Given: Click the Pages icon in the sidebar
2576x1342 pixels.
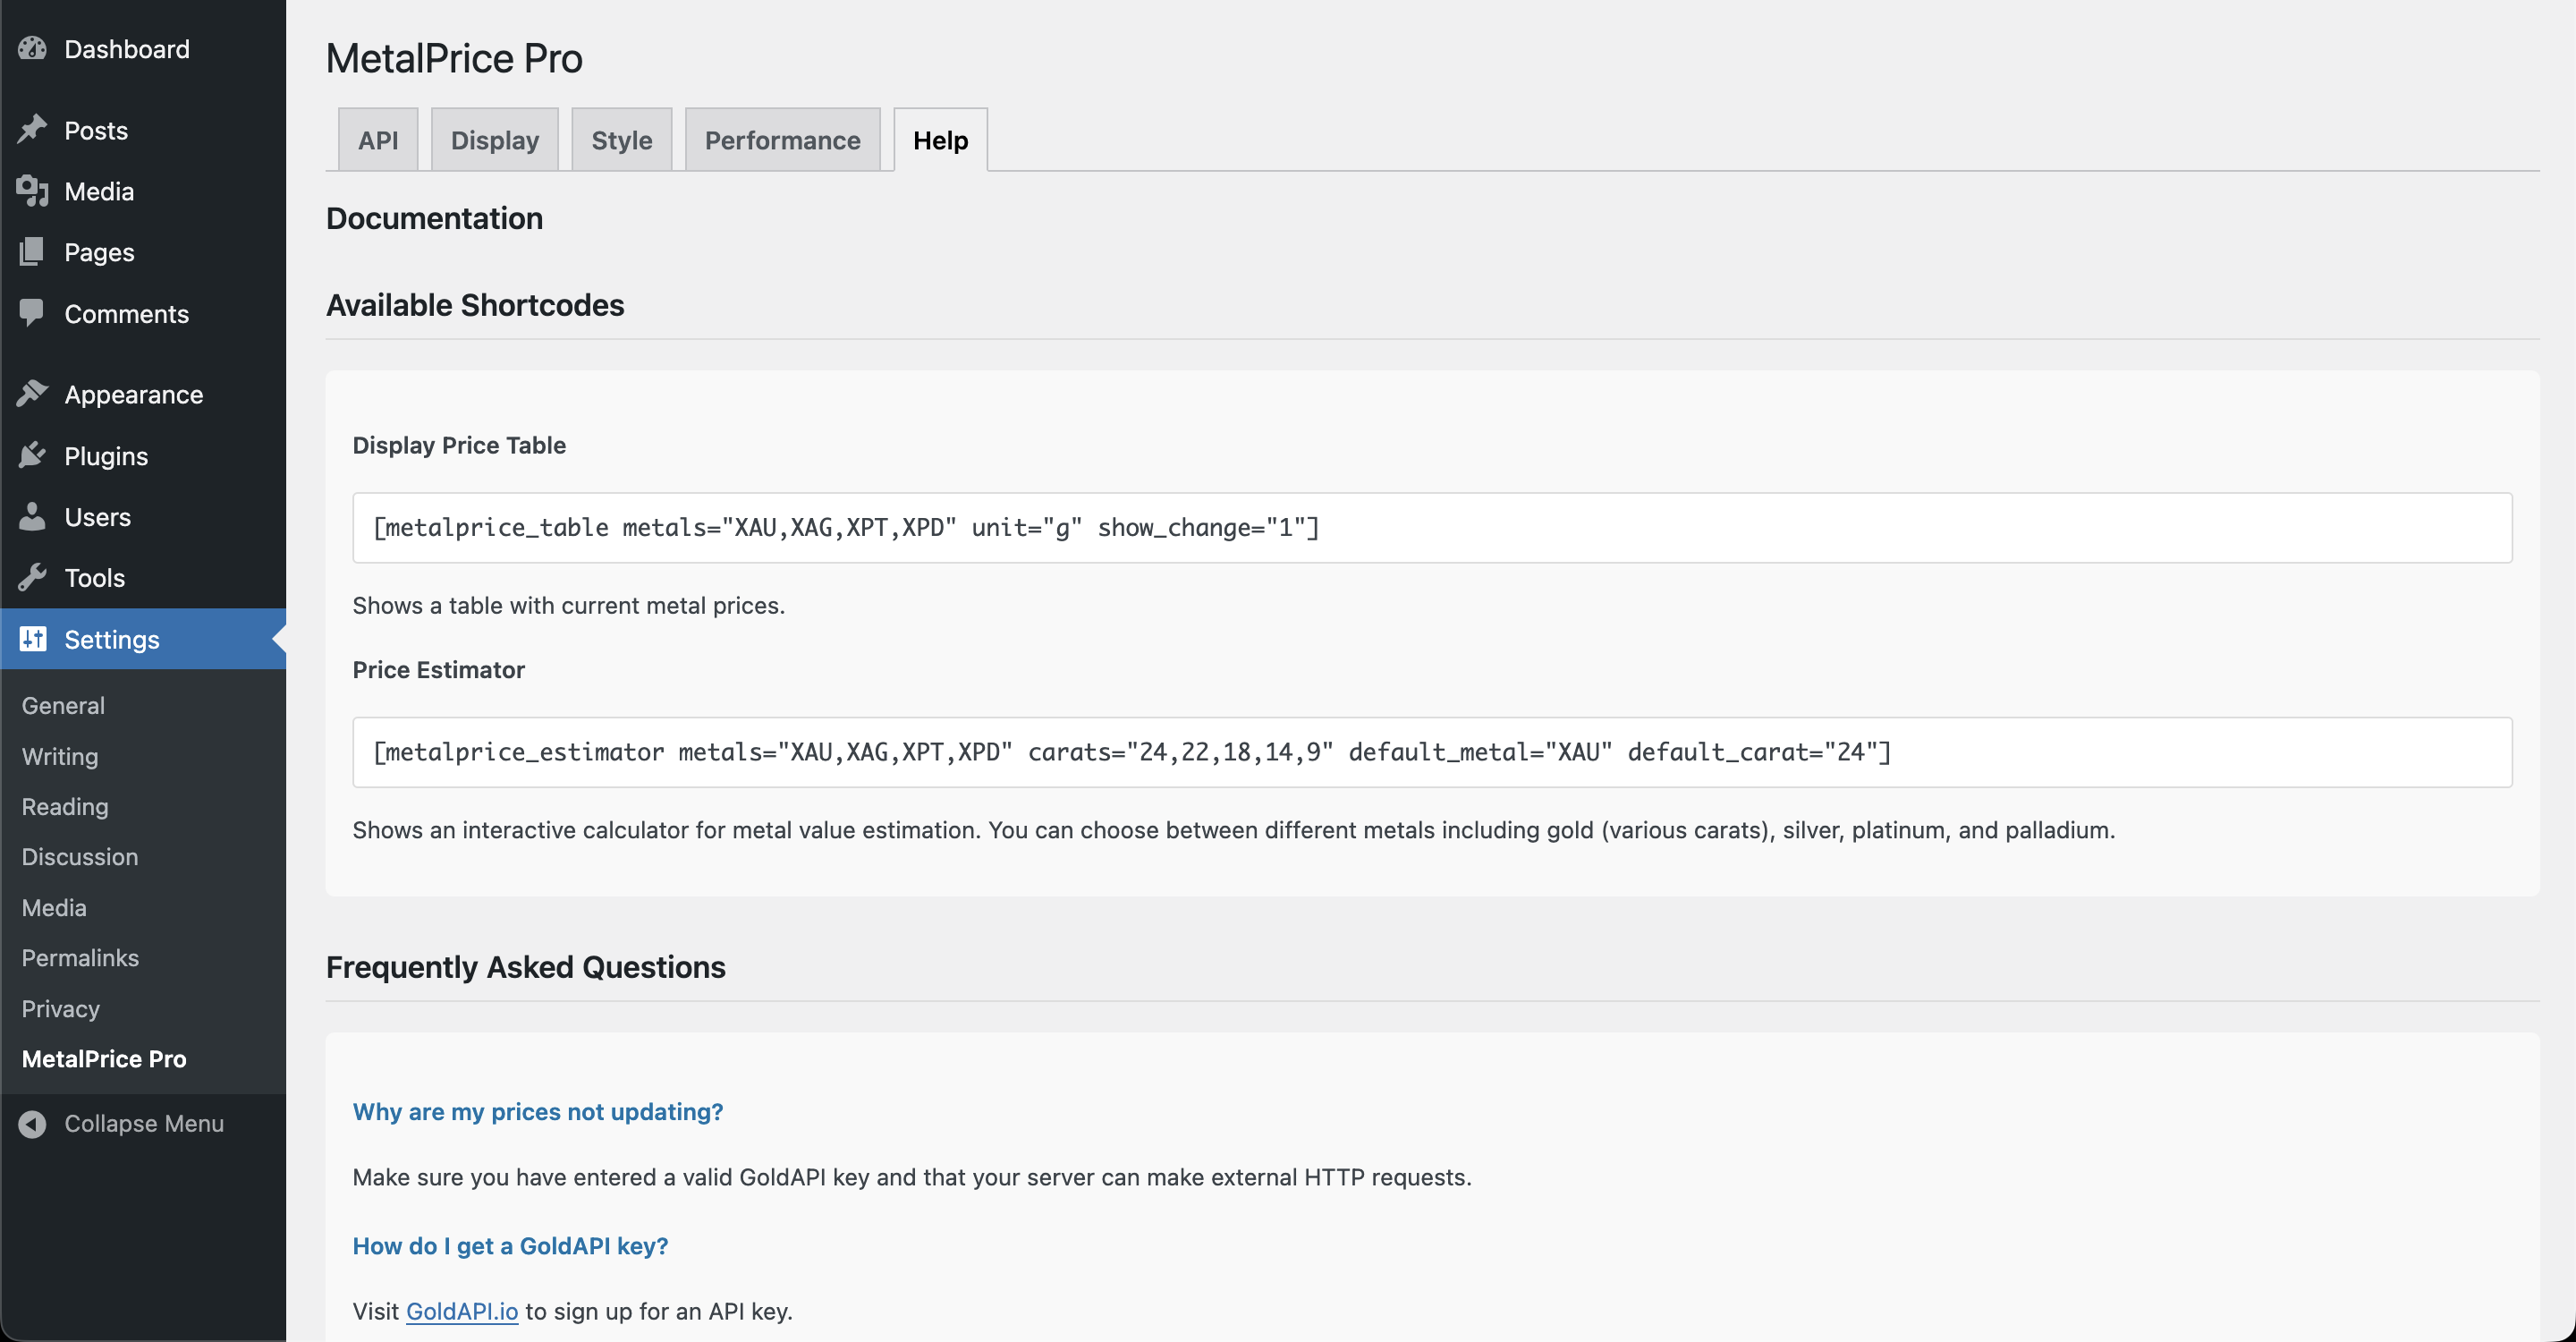Looking at the screenshot, I should click(x=32, y=252).
